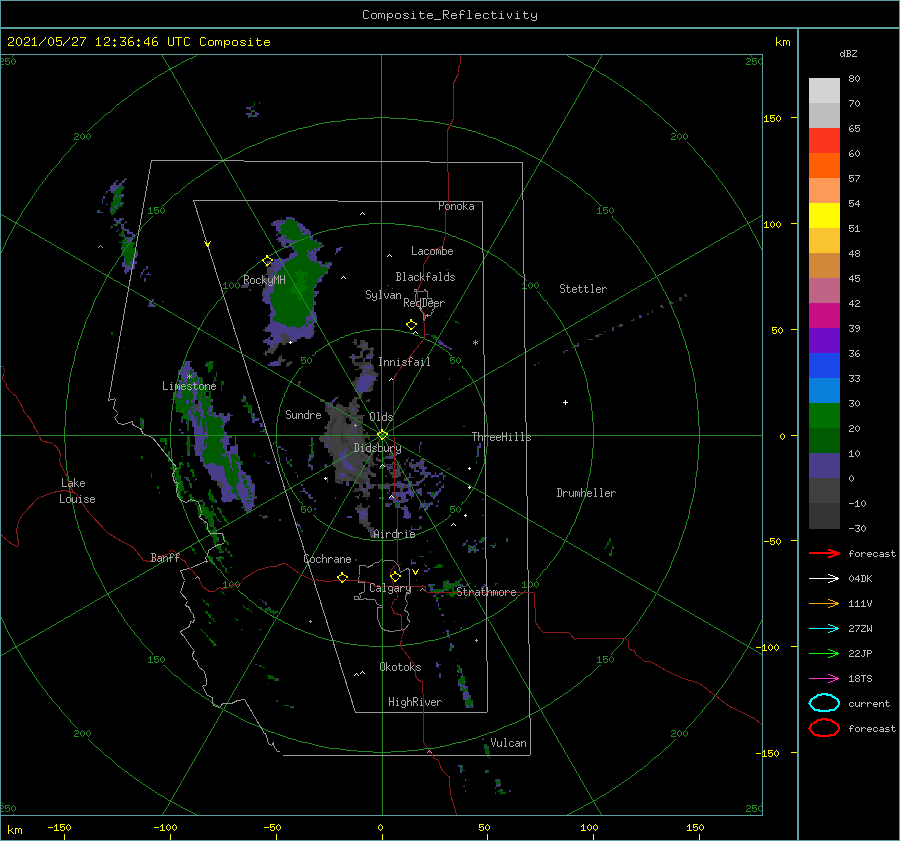Click the Lake Louise label

pos(77,491)
